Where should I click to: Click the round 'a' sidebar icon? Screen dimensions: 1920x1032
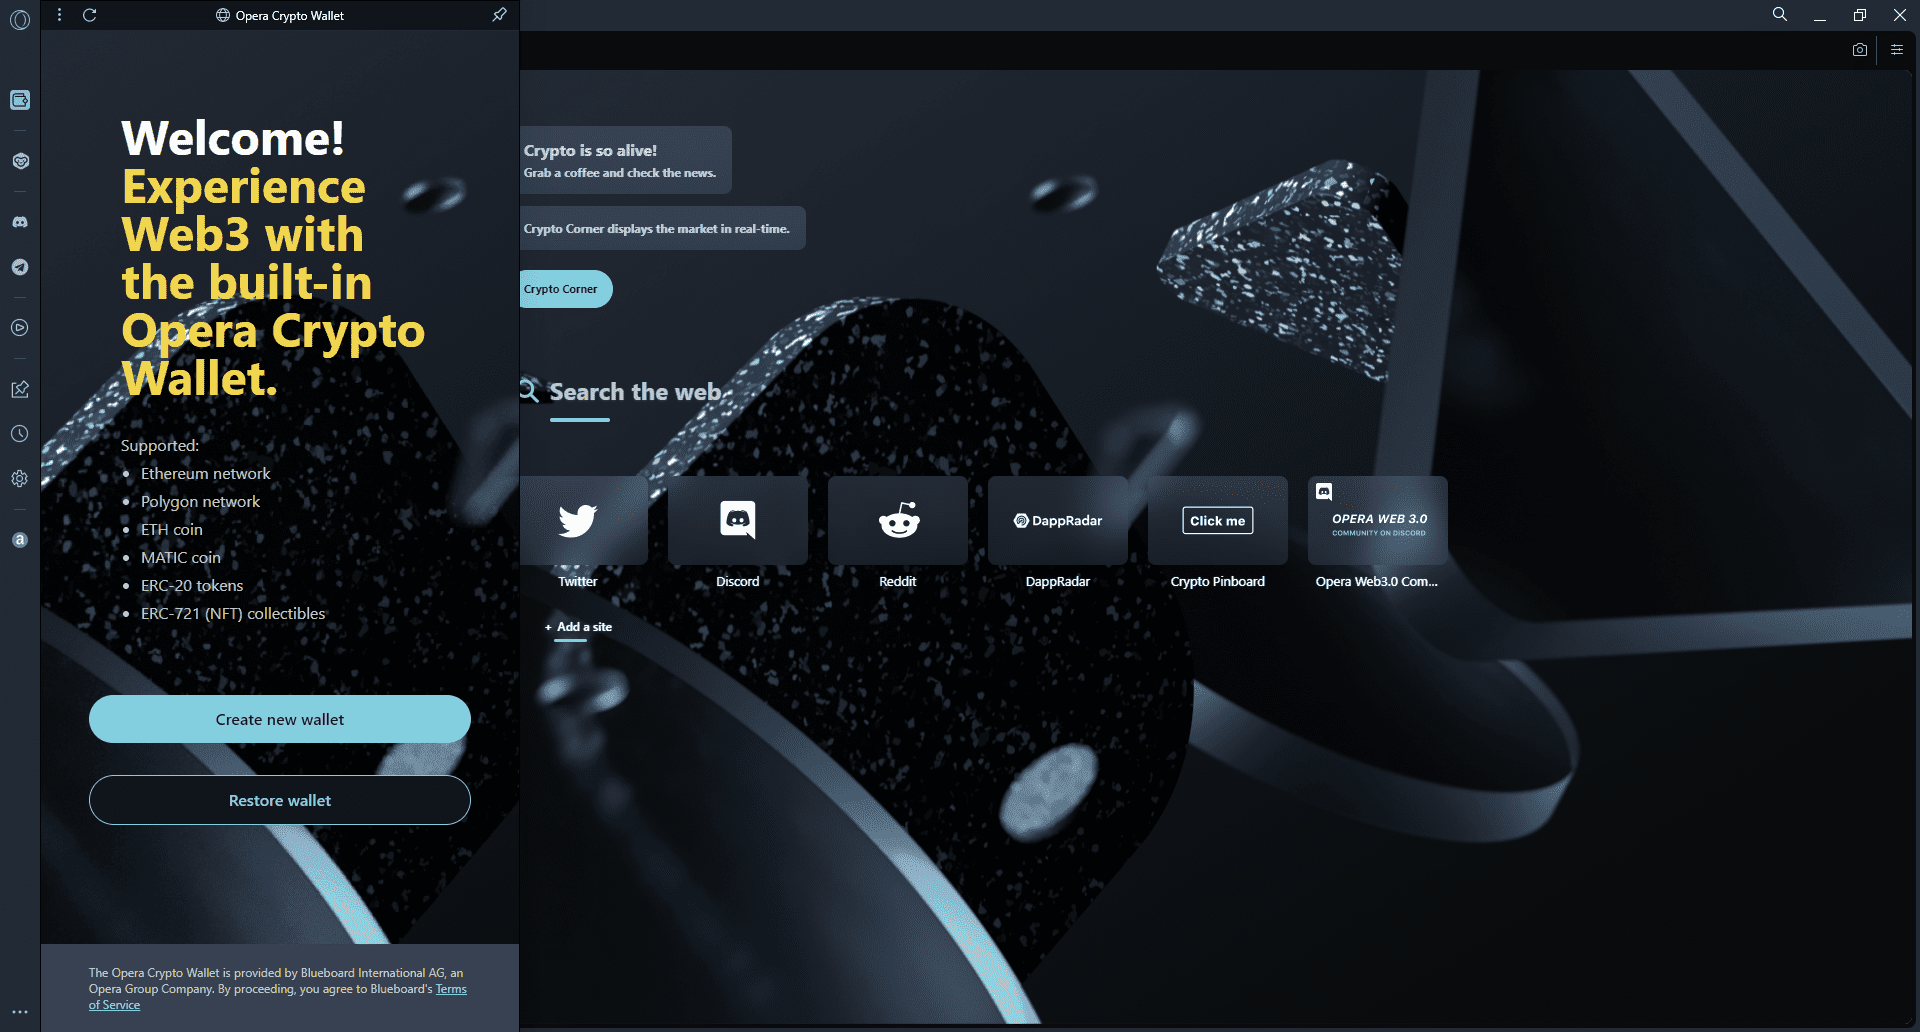(x=20, y=540)
